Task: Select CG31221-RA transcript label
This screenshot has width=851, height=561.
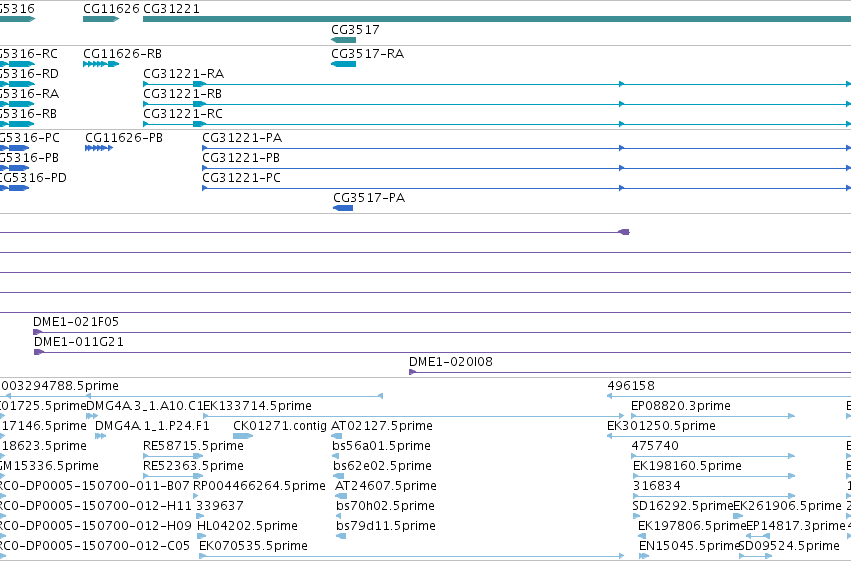Action: click(183, 74)
